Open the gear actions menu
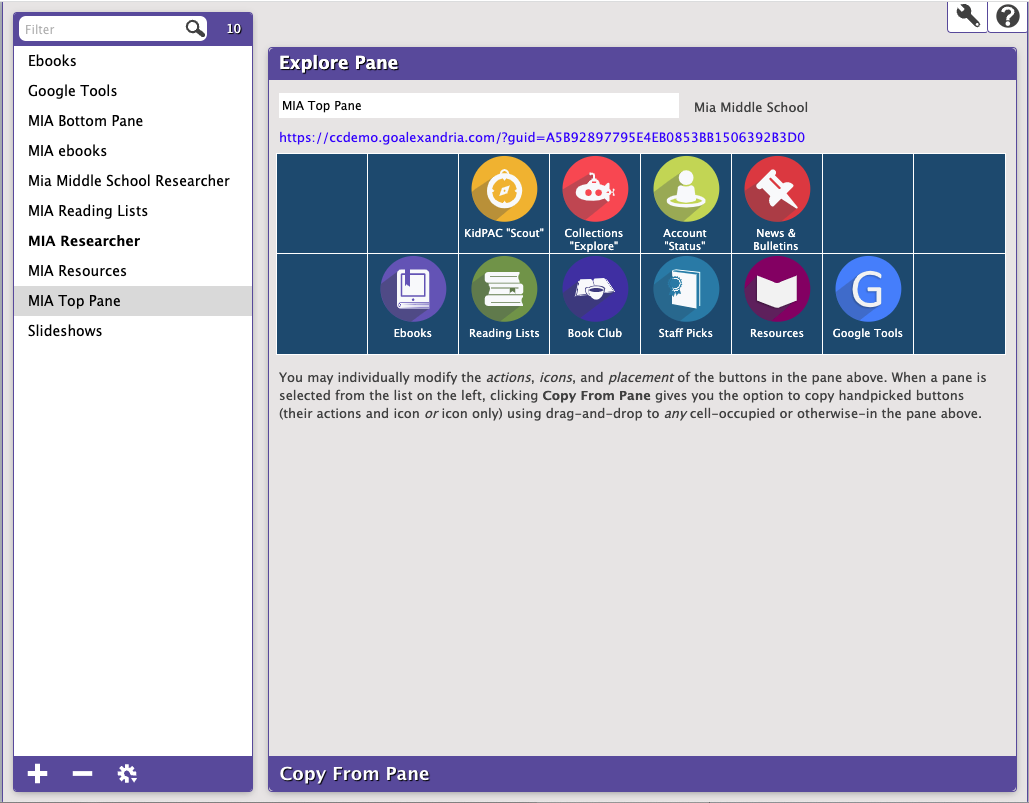Screen dimensions: 1029x803 tap(127, 774)
